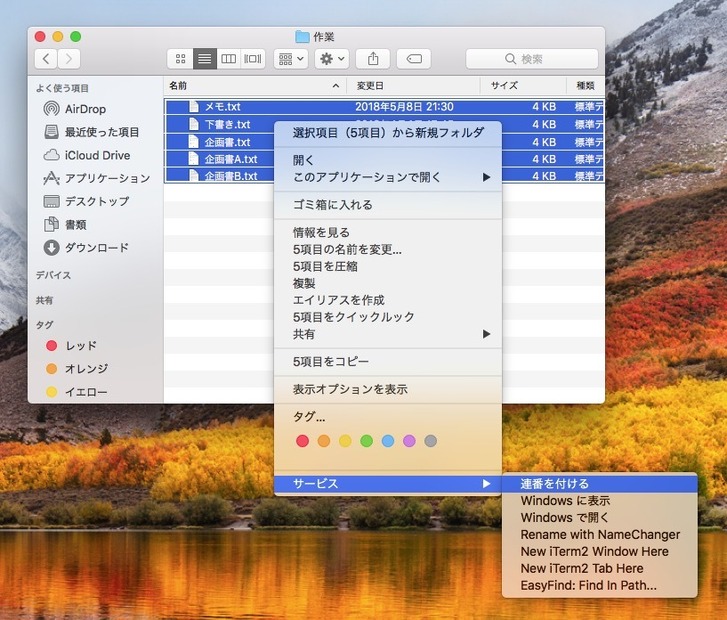The height and width of the screenshot is (620, 727).
Task: Sort by the 種類 column header
Action: (586, 86)
